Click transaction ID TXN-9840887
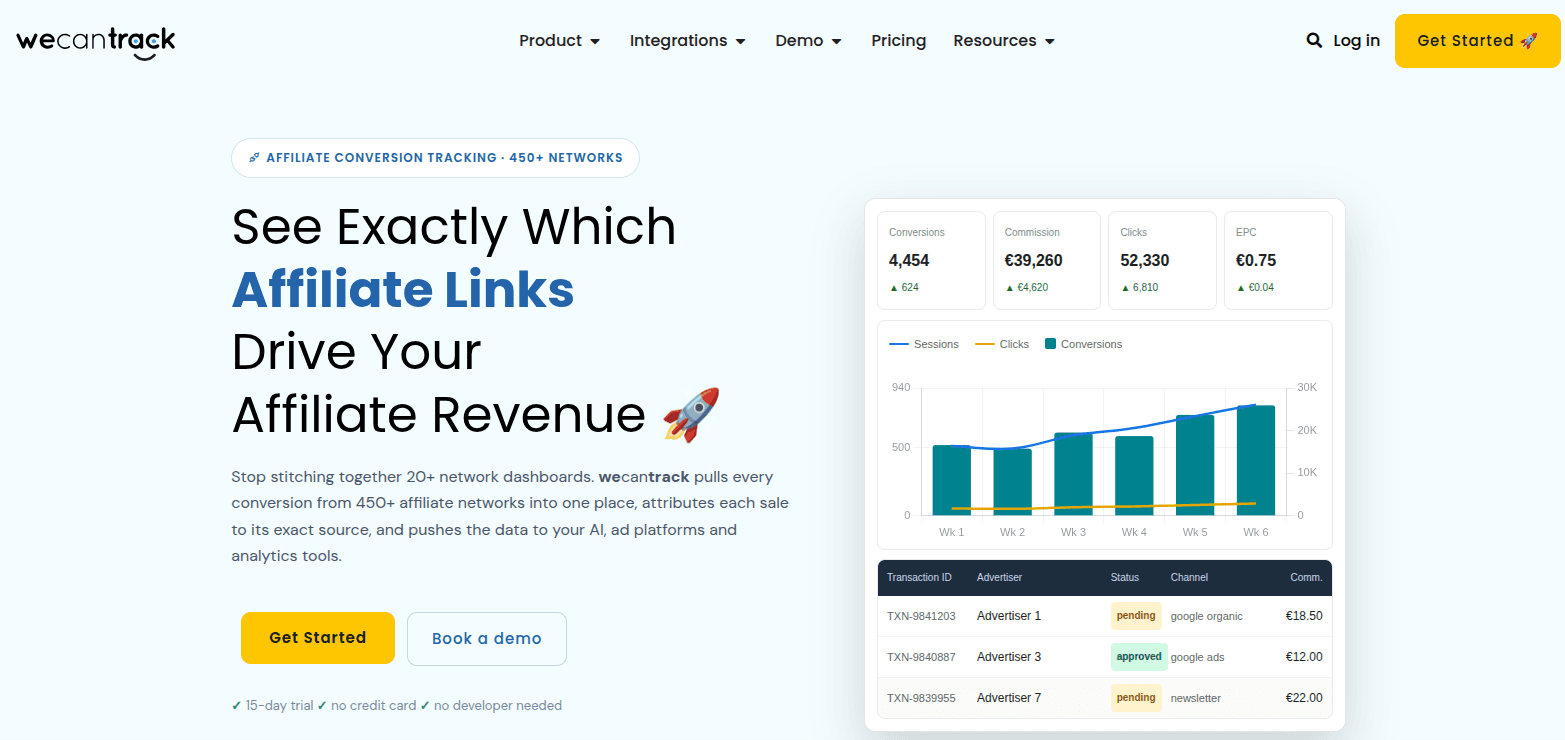Viewport: 1565px width, 740px height. [921, 657]
